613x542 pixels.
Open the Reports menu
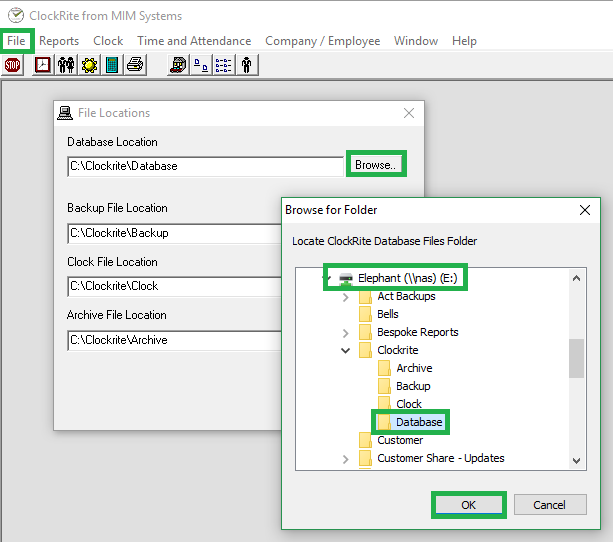tap(59, 41)
